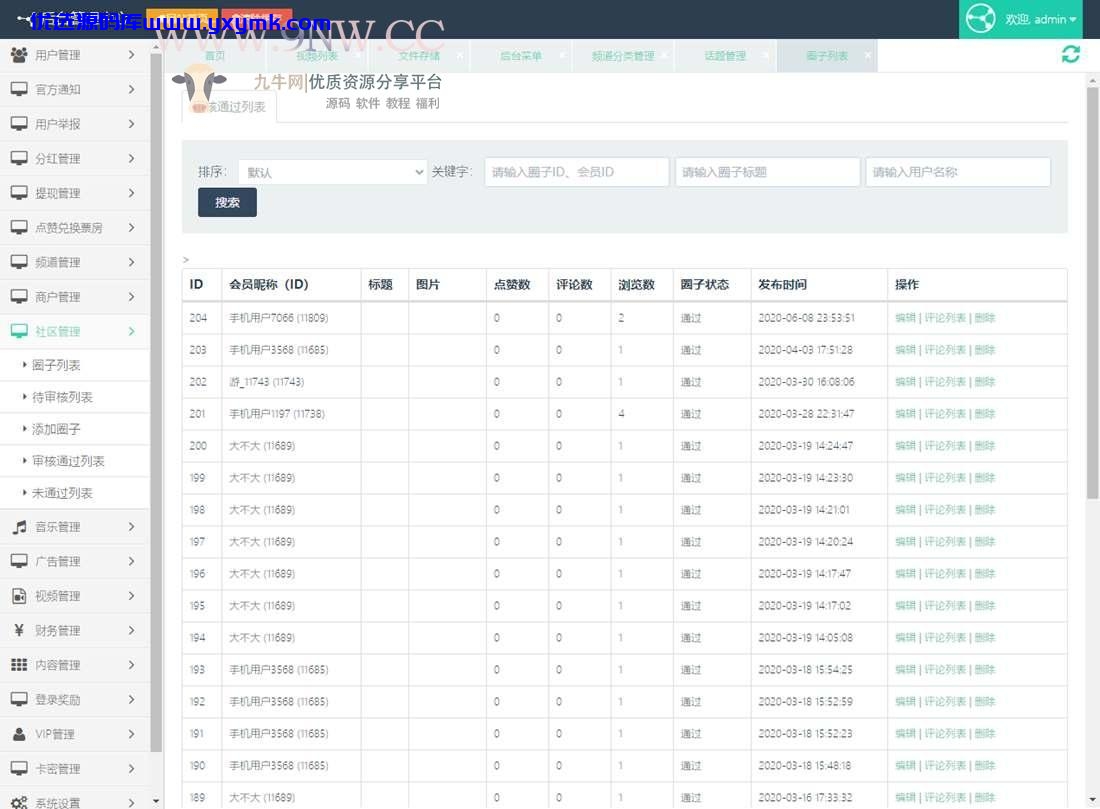The height and width of the screenshot is (809, 1100).
Task: Open 审核通过列表 in the sidebar submenu
Action: click(x=68, y=461)
